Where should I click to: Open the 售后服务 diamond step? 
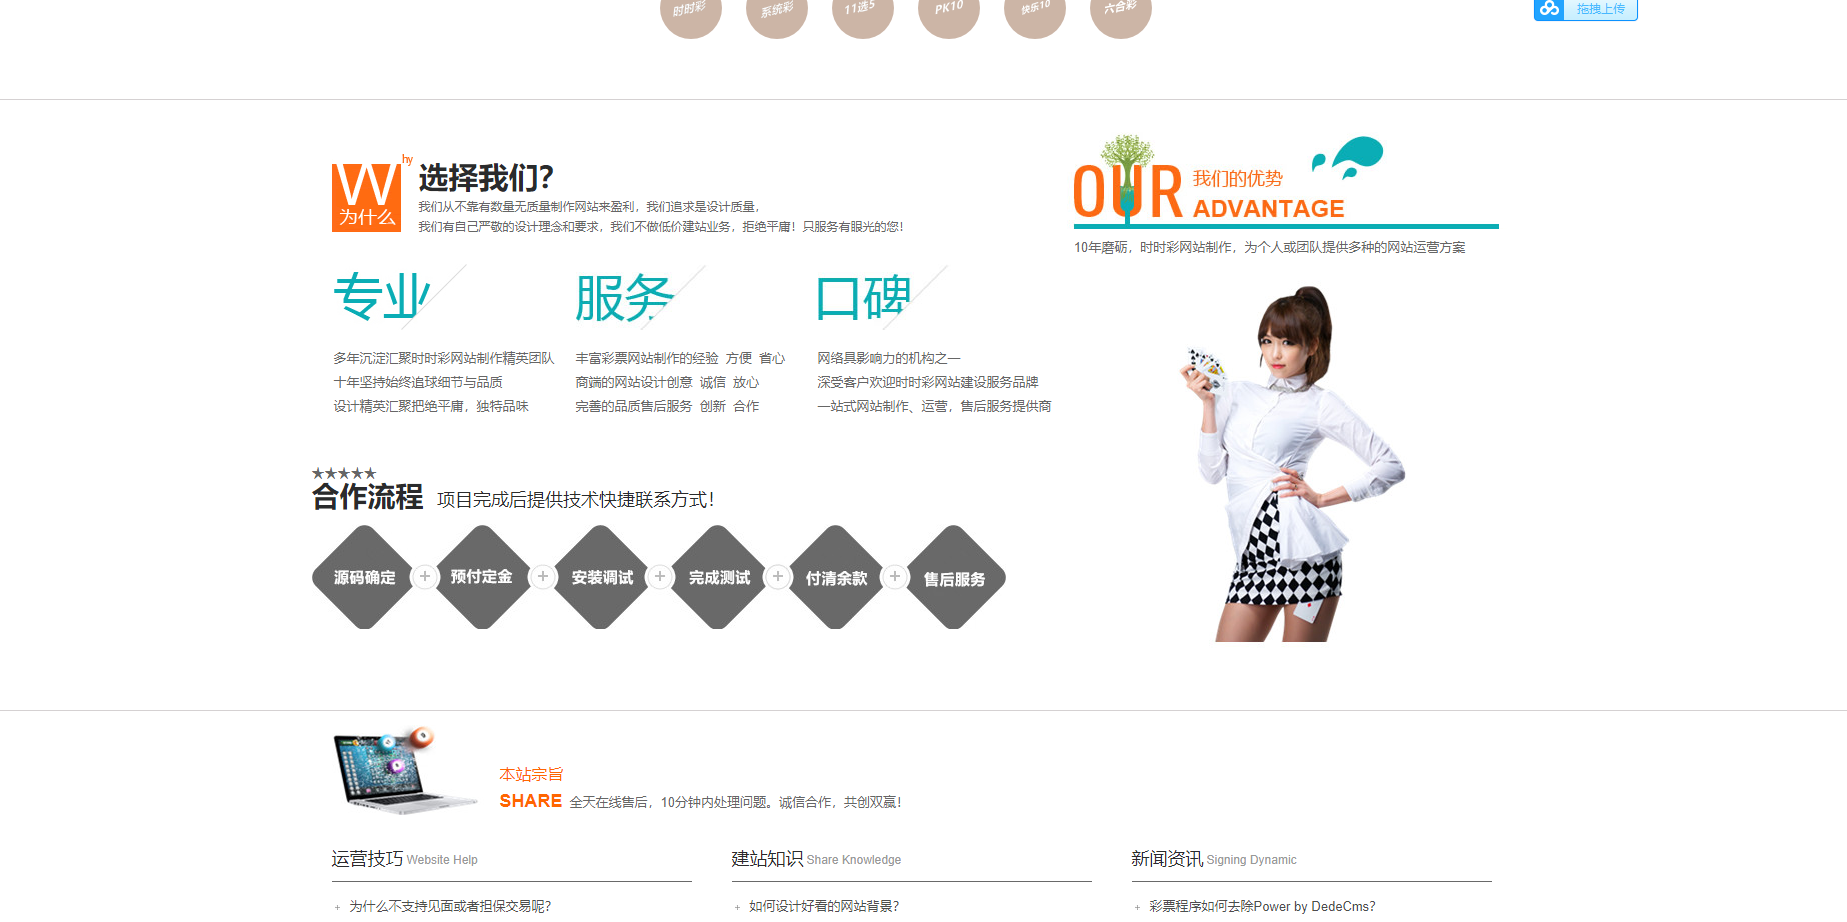pyautogui.click(x=954, y=578)
